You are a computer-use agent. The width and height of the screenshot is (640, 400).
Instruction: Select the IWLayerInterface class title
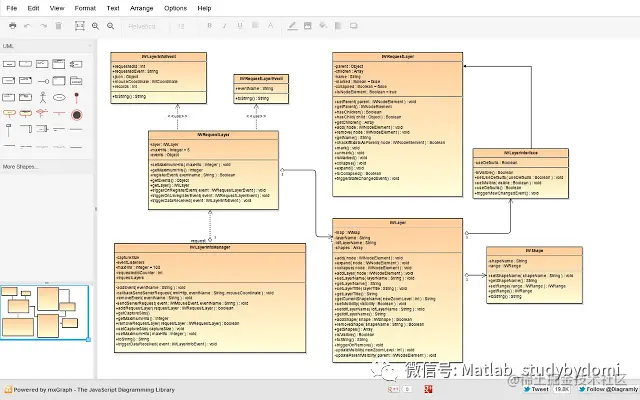tap(520, 153)
